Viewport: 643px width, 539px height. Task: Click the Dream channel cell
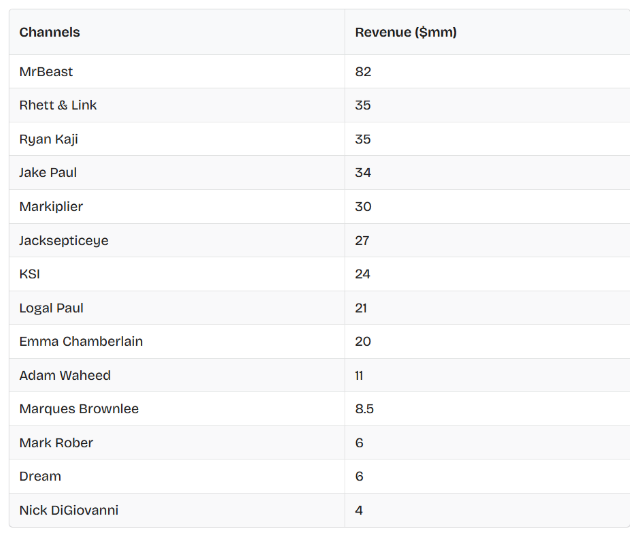point(40,476)
